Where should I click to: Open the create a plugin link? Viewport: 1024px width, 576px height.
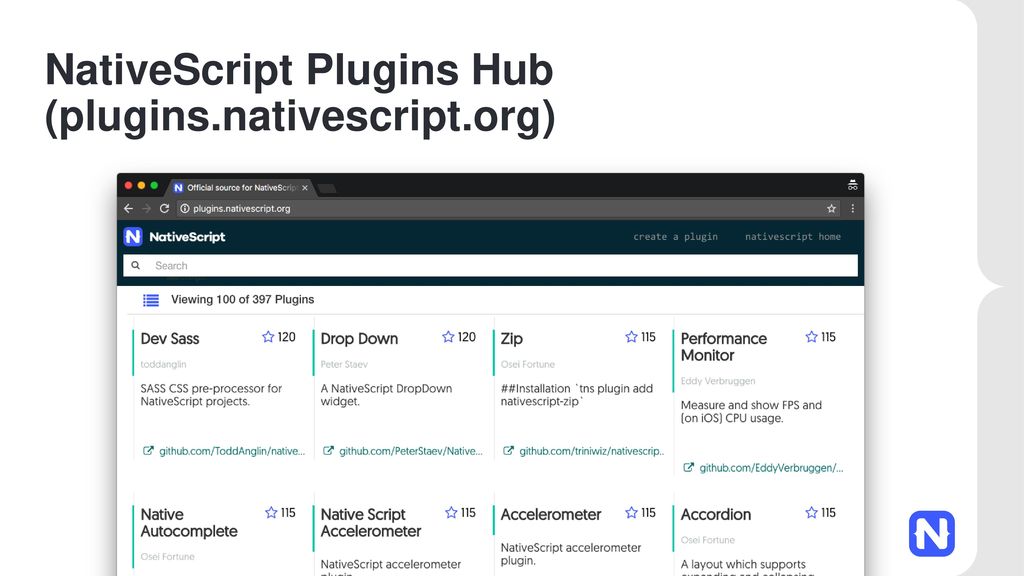point(675,237)
